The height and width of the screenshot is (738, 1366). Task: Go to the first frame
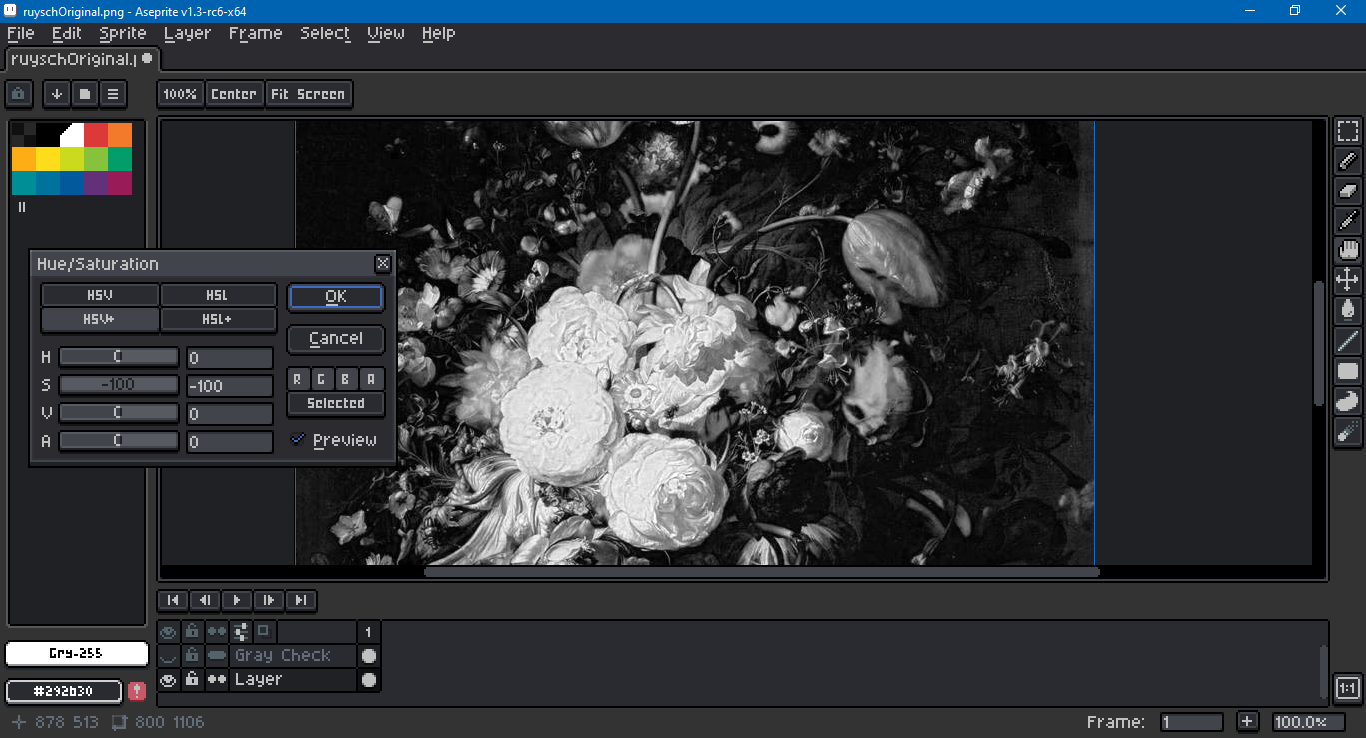[173, 600]
